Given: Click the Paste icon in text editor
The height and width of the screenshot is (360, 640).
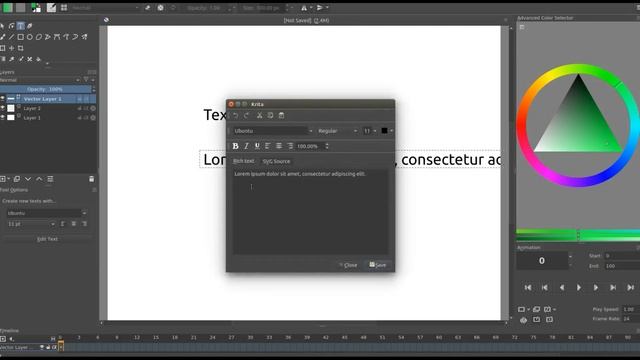Looking at the screenshot, I should click(281, 116).
